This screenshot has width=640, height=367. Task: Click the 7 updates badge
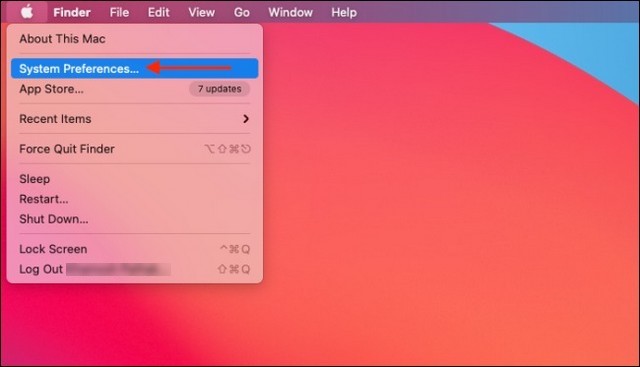tap(220, 89)
